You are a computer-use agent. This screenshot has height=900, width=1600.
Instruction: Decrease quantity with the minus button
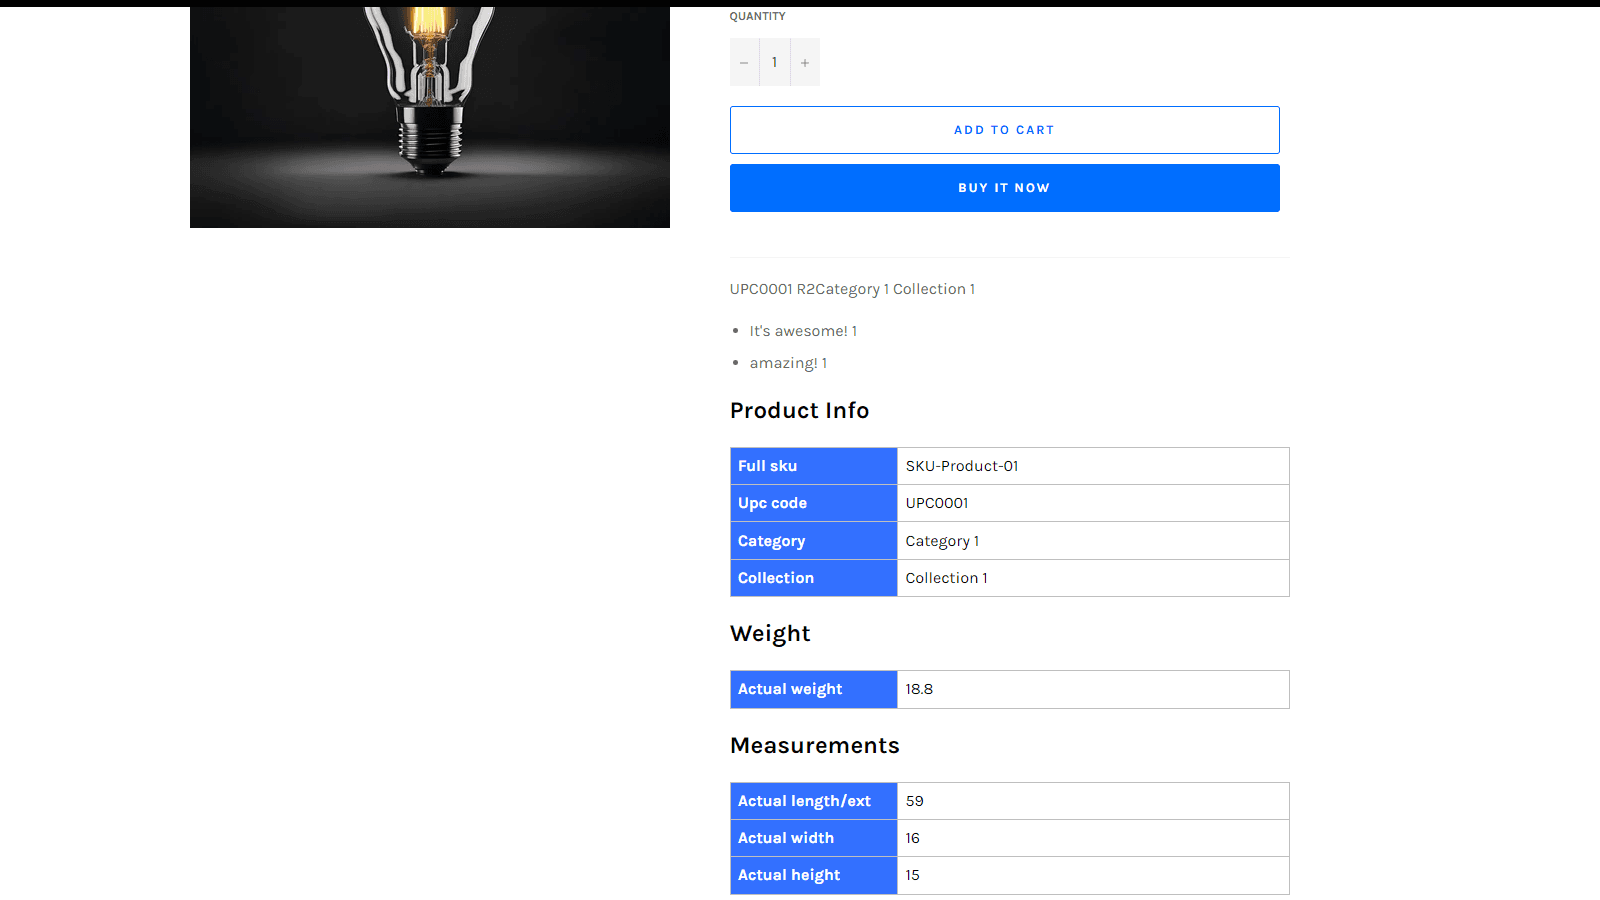click(744, 62)
